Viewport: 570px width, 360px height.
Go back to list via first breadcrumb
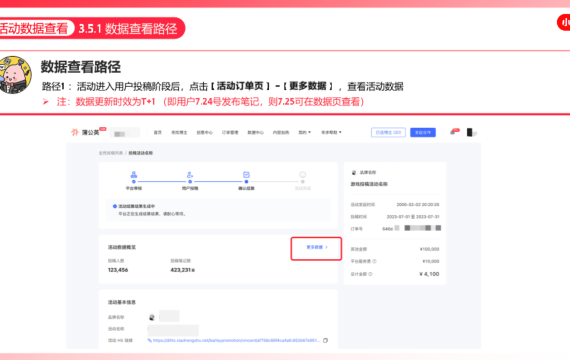pos(111,153)
